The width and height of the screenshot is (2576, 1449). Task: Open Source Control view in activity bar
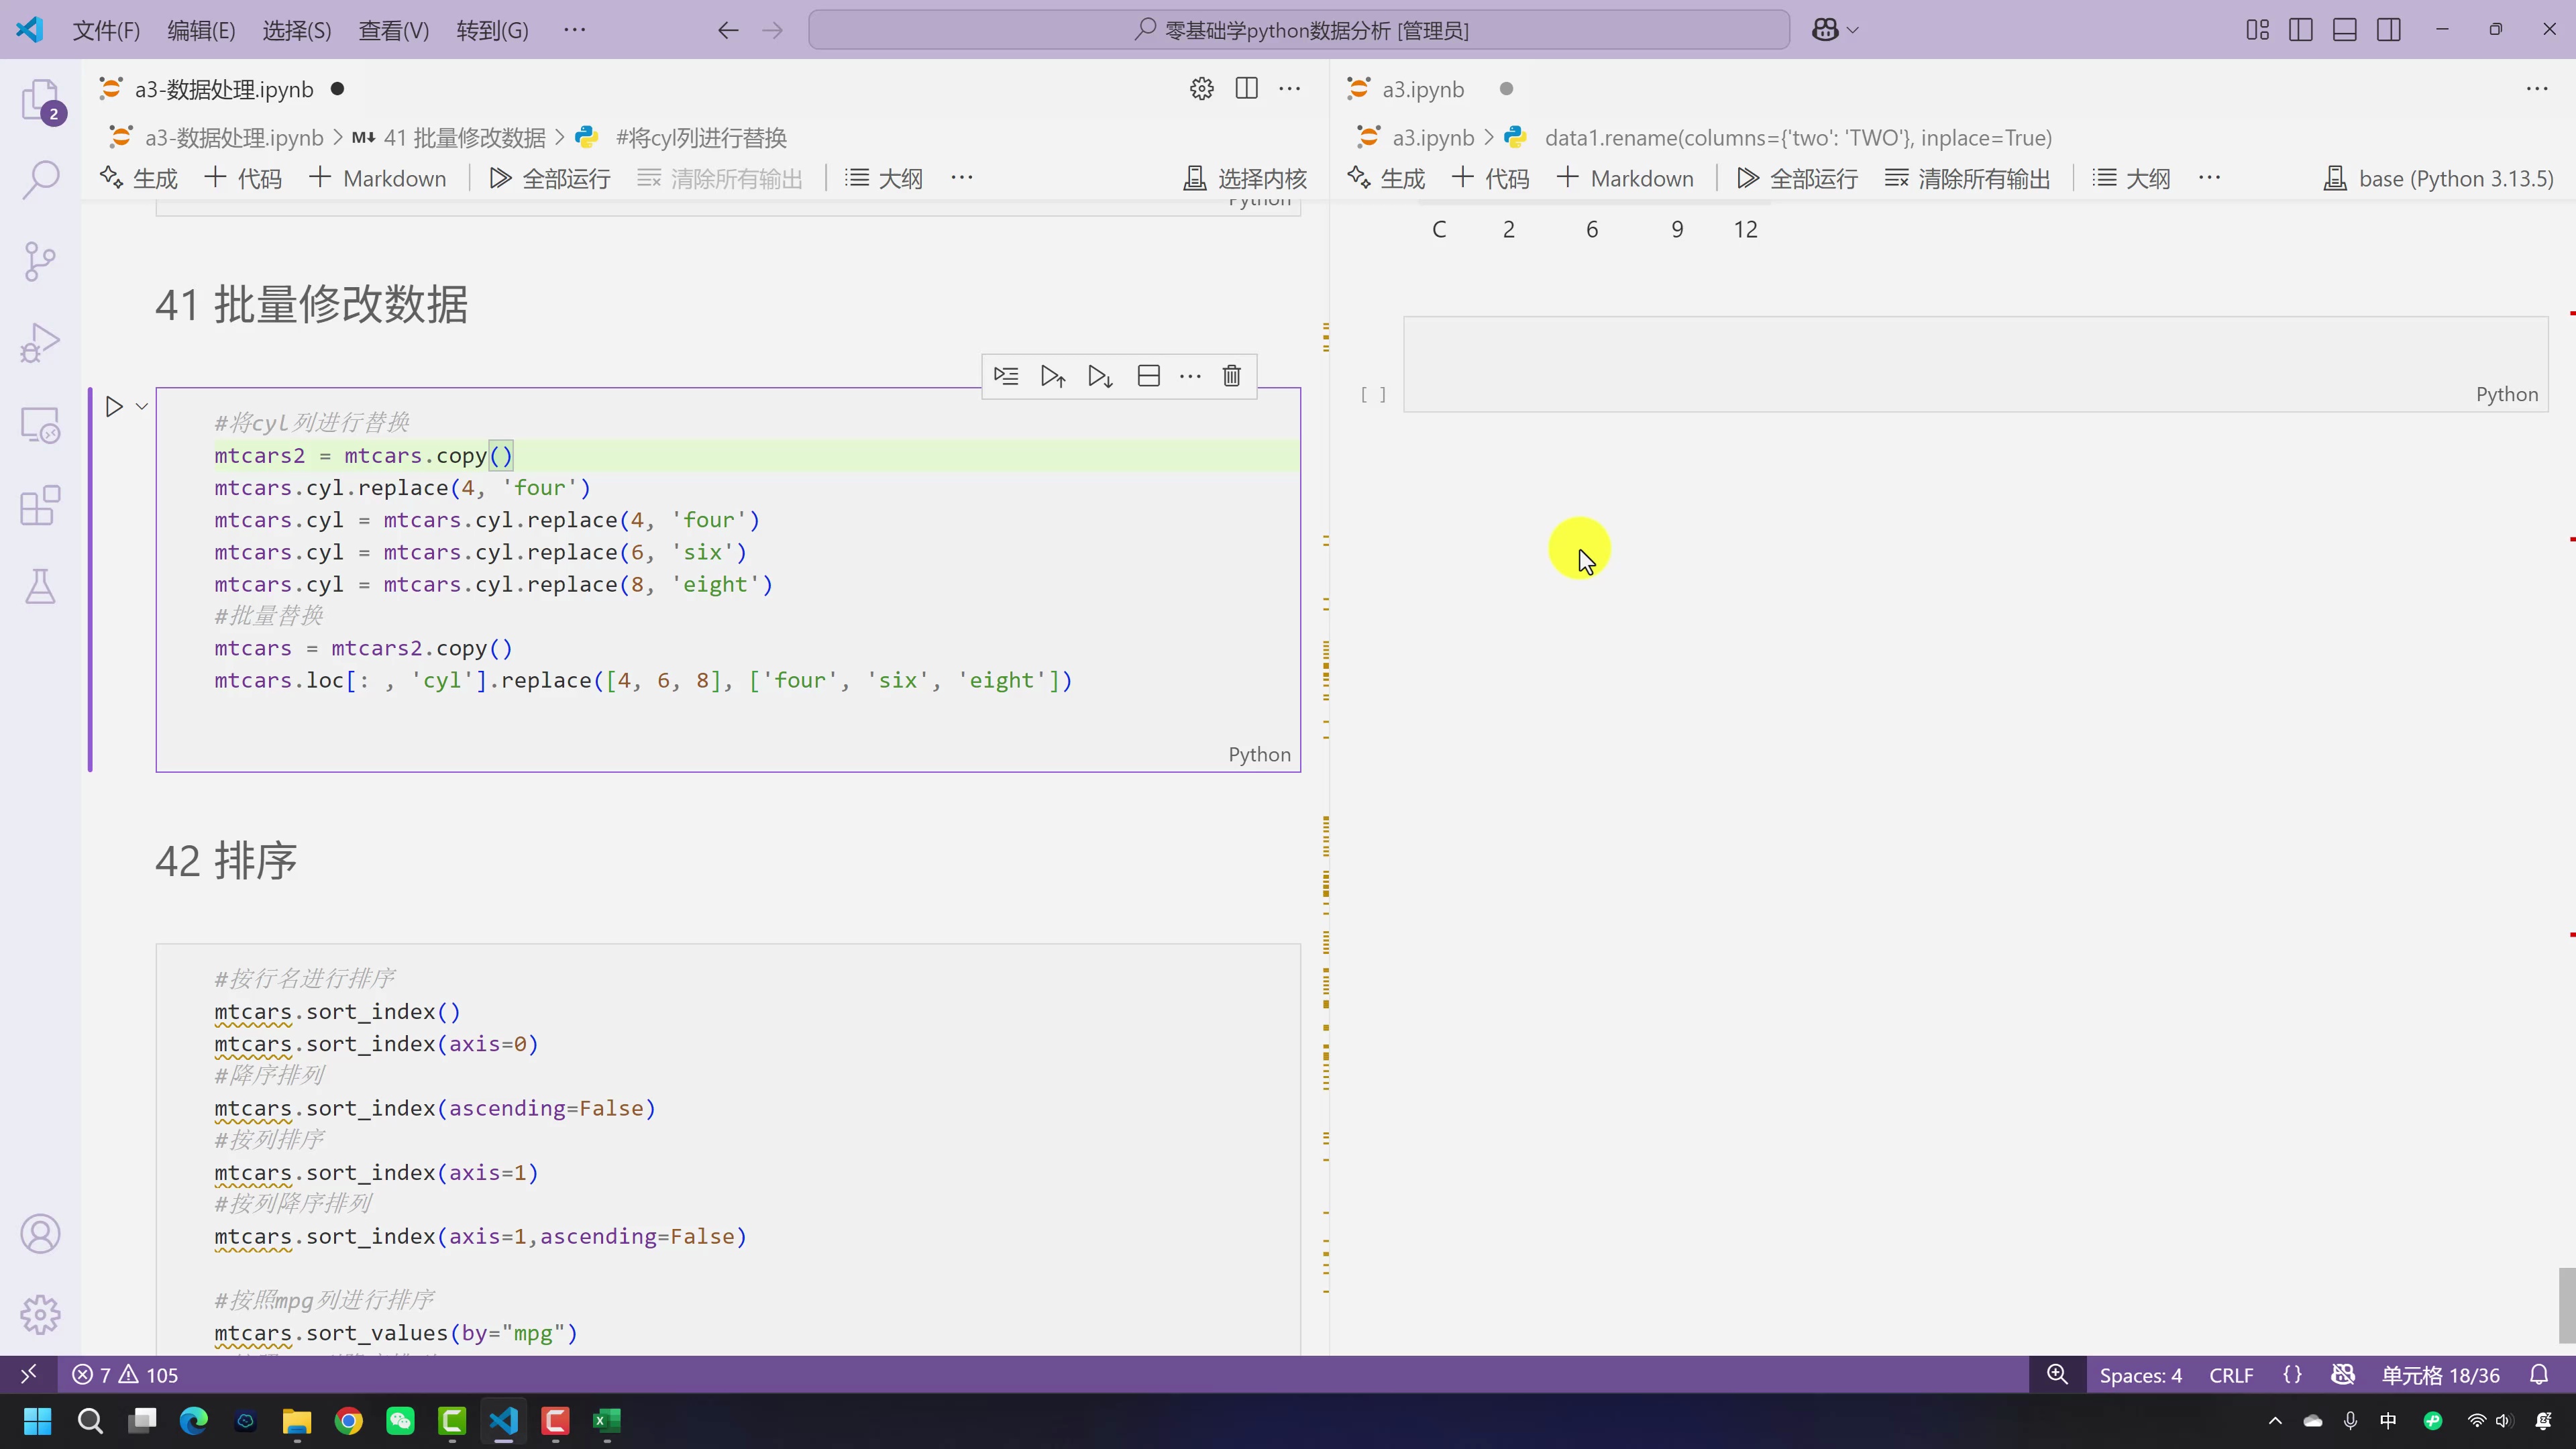pyautogui.click(x=41, y=262)
